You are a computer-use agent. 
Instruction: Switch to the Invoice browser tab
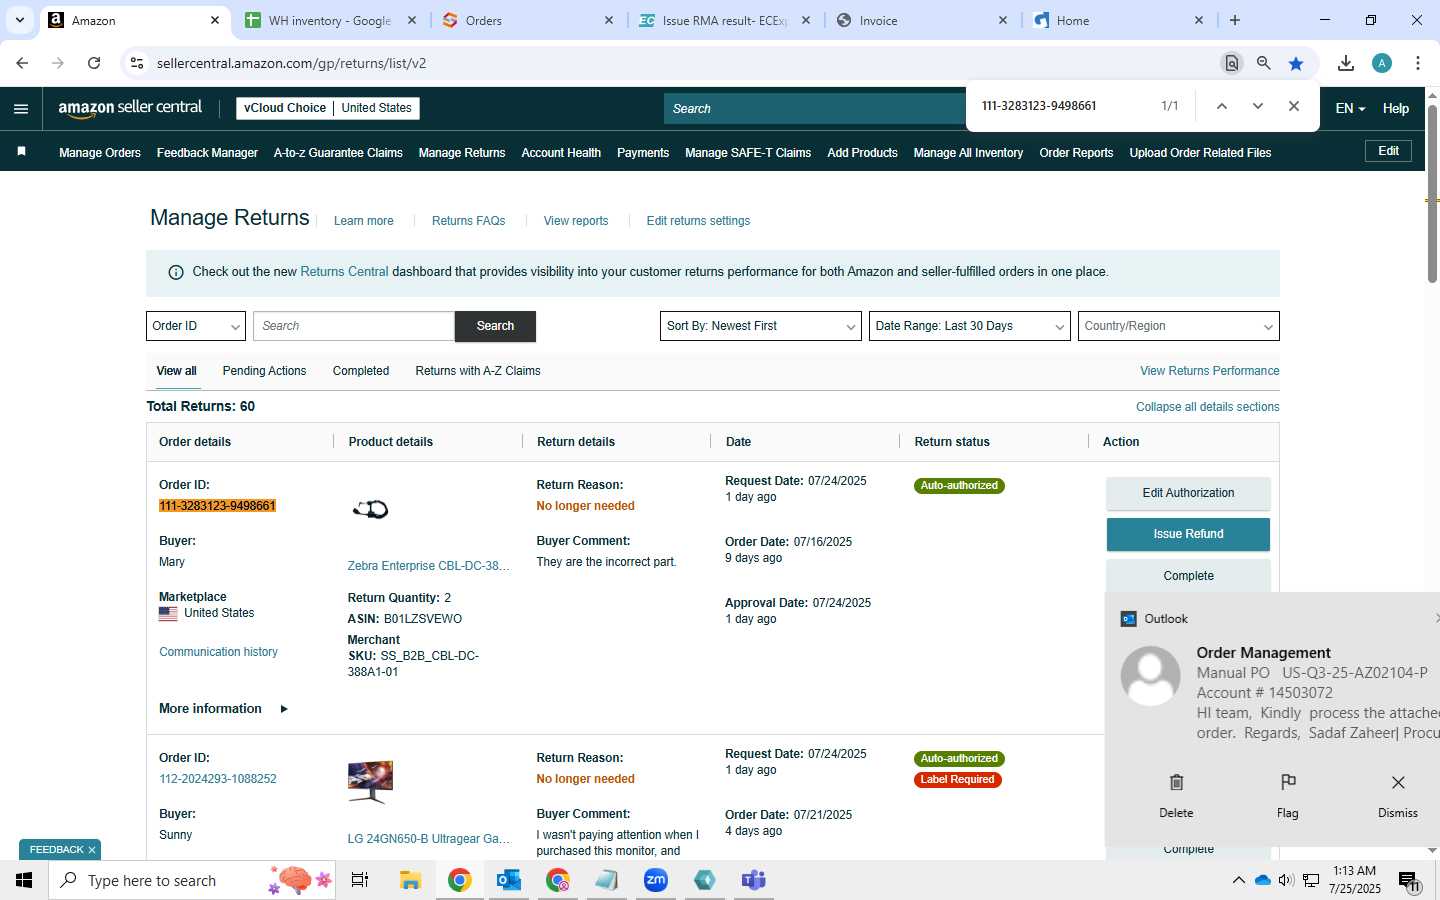click(922, 20)
